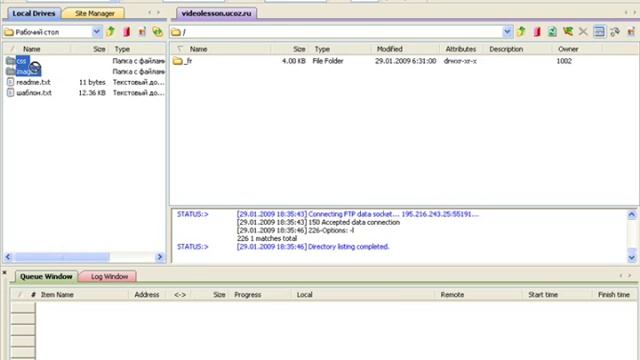The width and height of the screenshot is (640, 360).
Task: Select шаблон.txt in local list
Action: [x=34, y=93]
